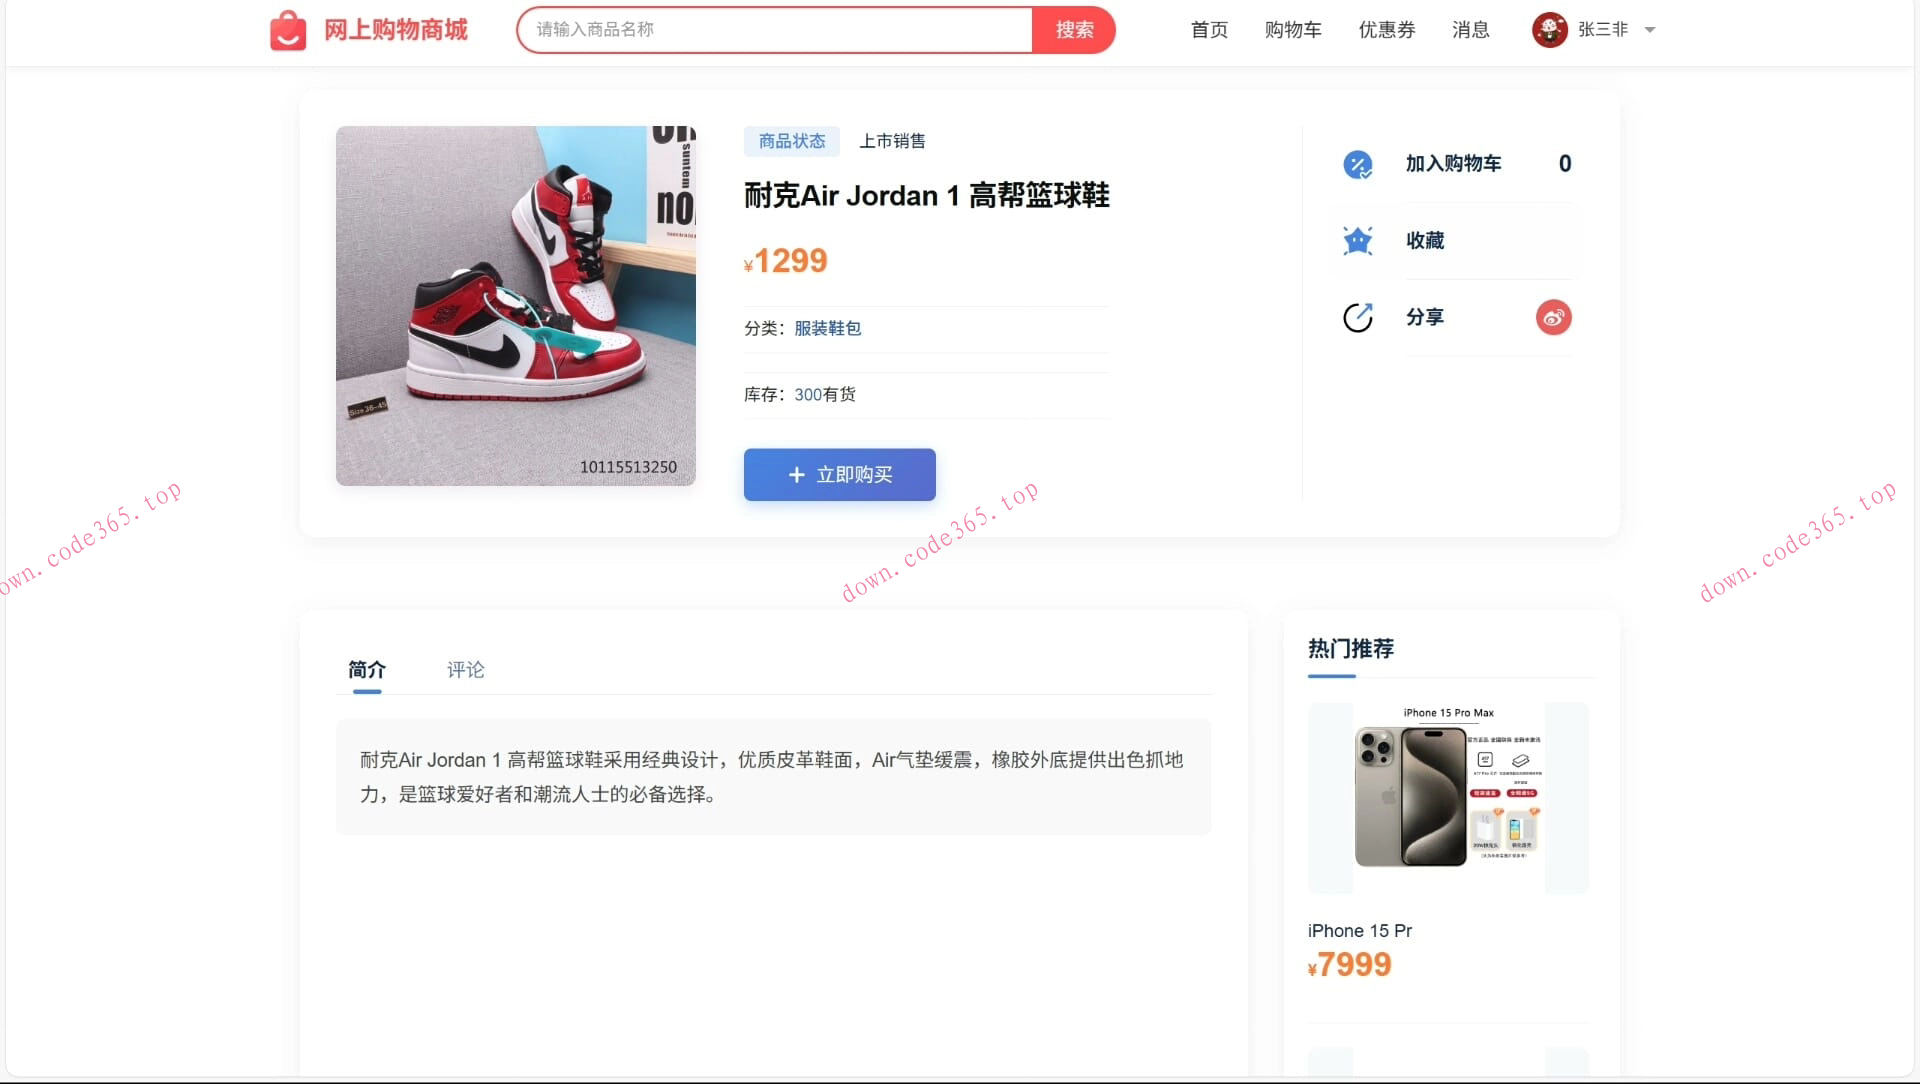The width and height of the screenshot is (1920, 1084).
Task: Toggle favorite status for this product
Action: pyautogui.click(x=1425, y=240)
